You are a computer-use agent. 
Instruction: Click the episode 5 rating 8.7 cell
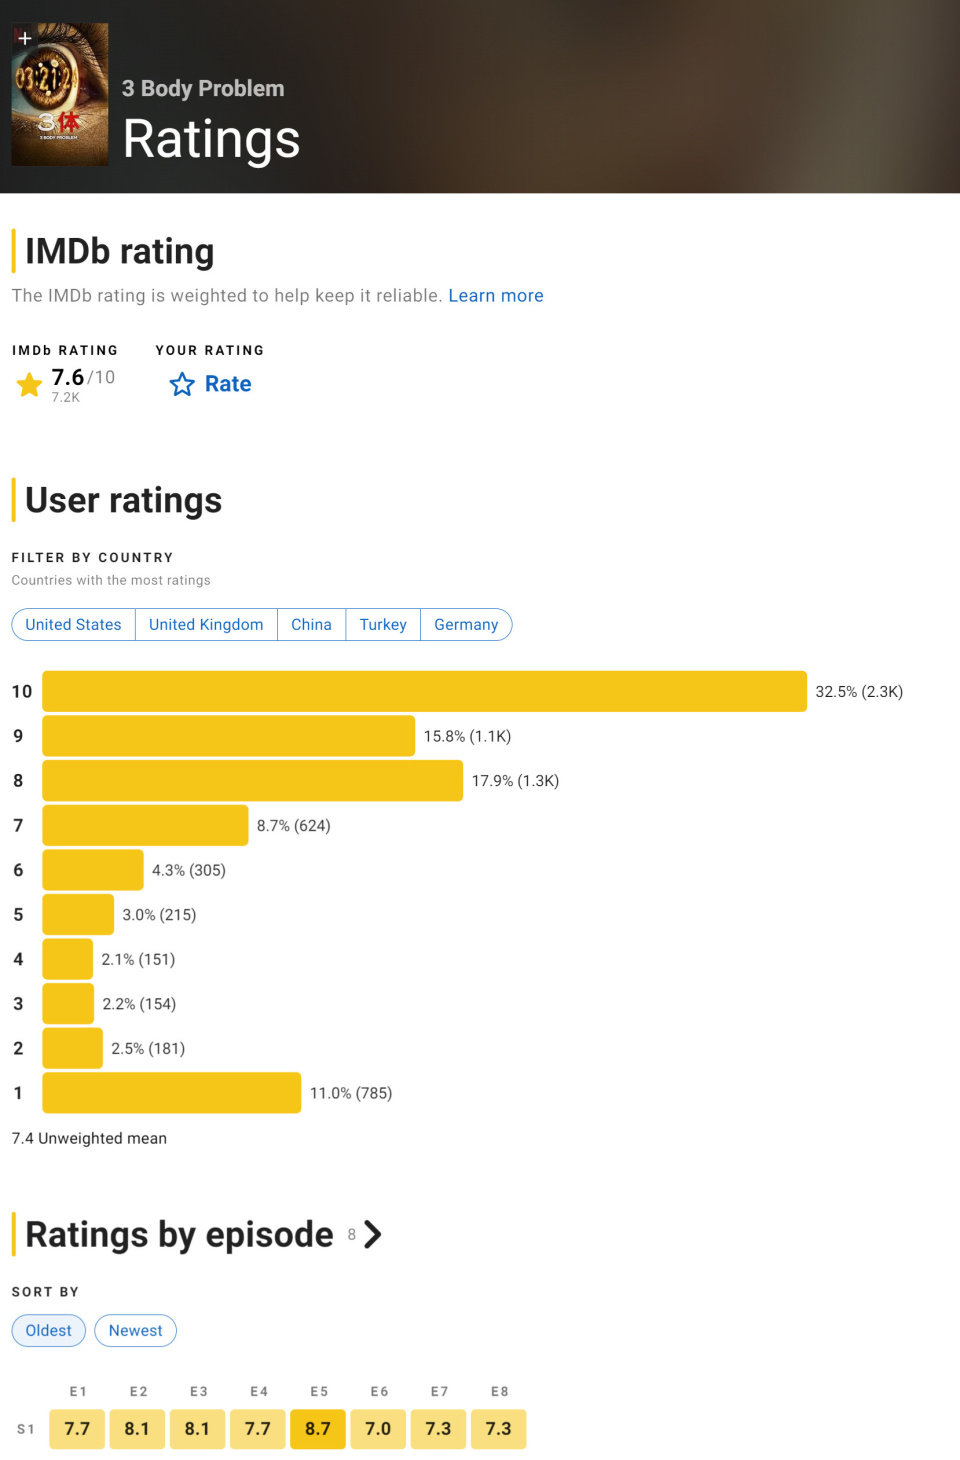coord(318,1428)
